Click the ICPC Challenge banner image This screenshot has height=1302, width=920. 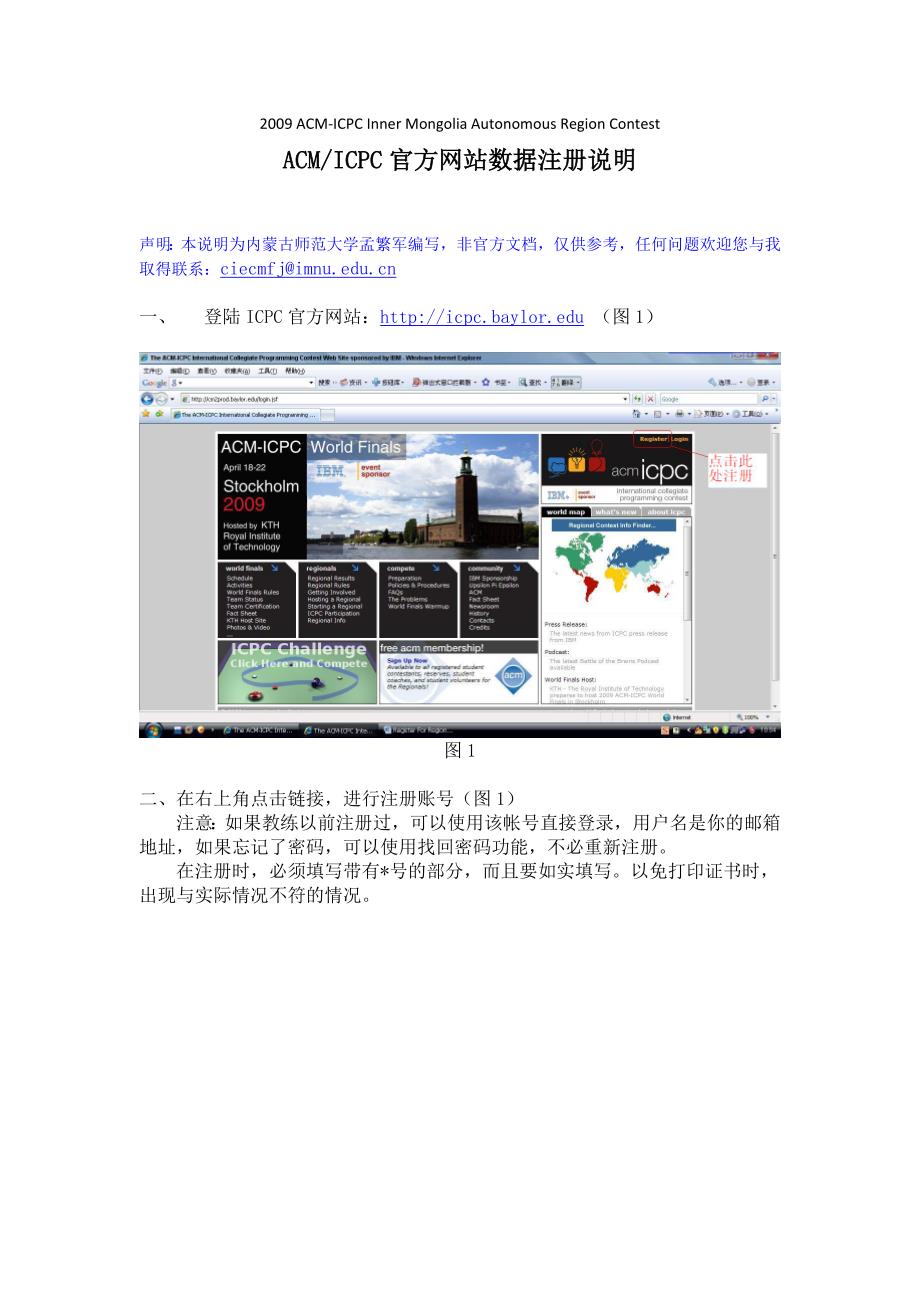coord(297,672)
